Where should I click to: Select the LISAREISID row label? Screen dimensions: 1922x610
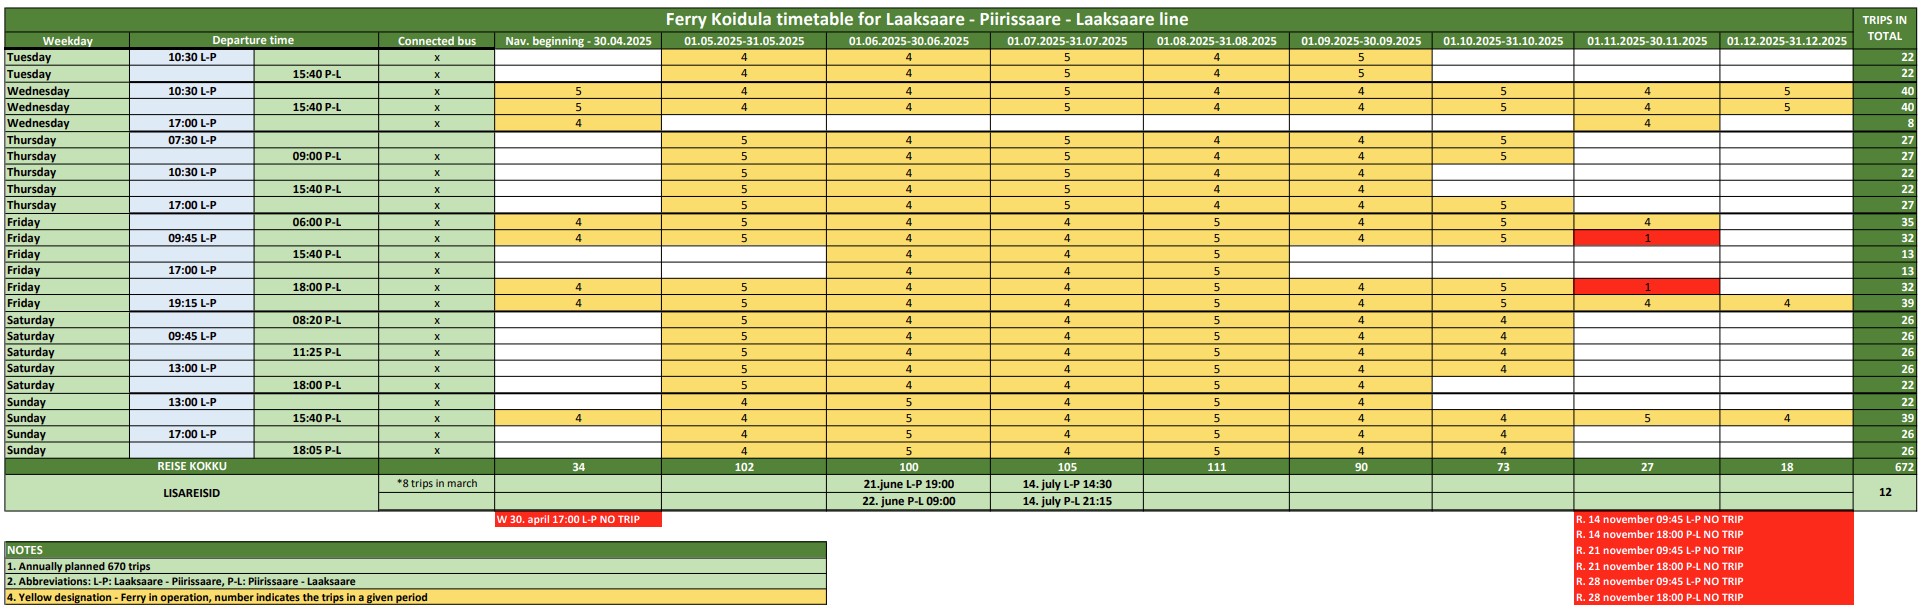pos(191,493)
